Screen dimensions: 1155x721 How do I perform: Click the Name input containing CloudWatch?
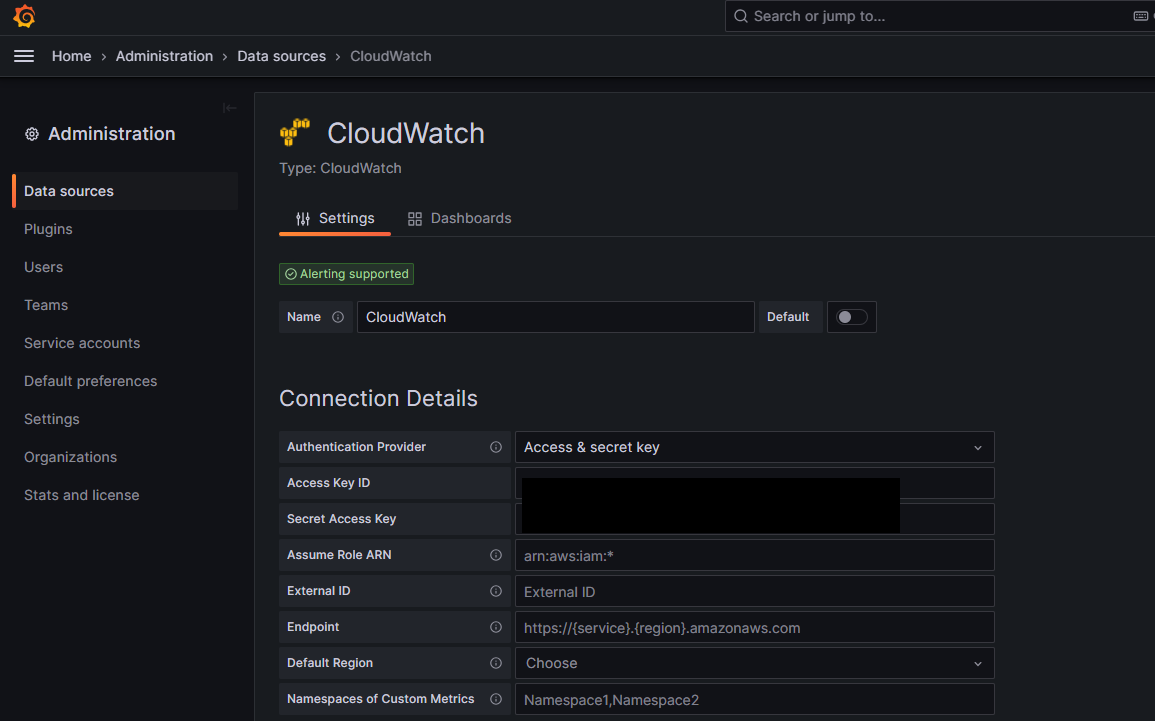pos(555,317)
